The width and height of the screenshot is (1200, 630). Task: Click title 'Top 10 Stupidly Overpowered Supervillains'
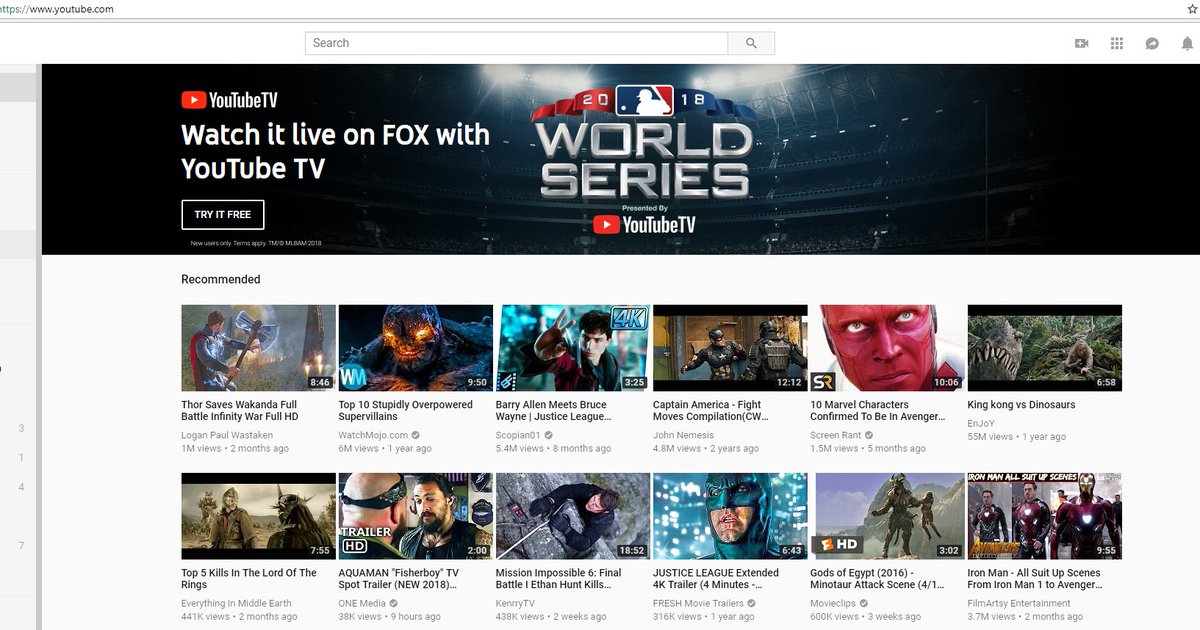(406, 411)
